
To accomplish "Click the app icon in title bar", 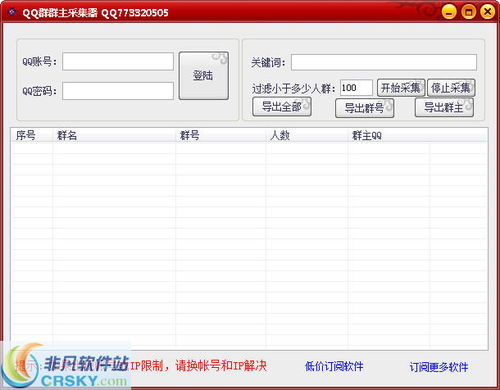I will click(12, 13).
